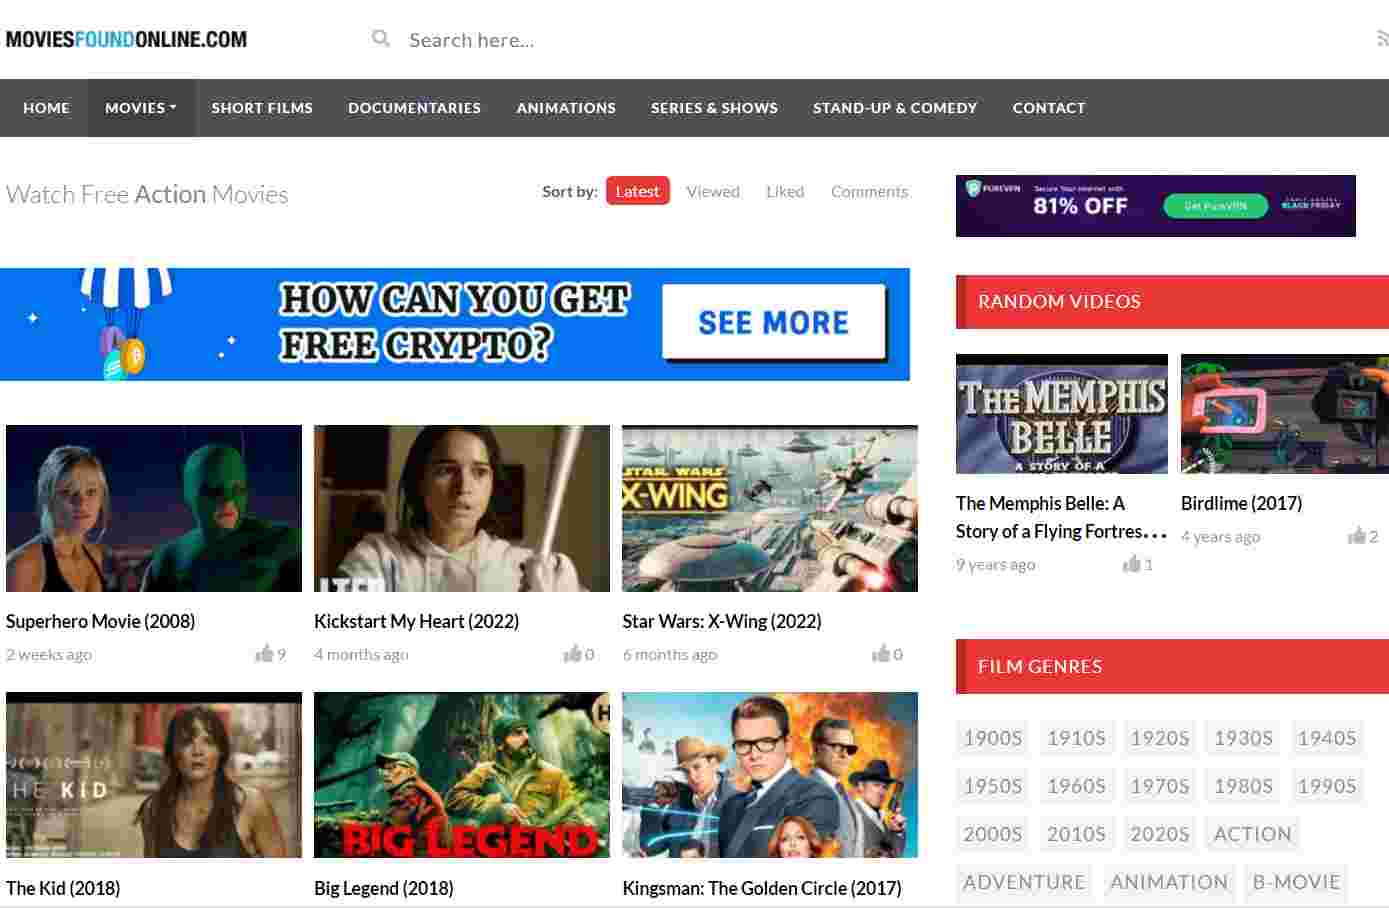The image size is (1389, 908).
Task: Click thumbs-up icon for Birdlime (2017)
Action: coord(1356,536)
